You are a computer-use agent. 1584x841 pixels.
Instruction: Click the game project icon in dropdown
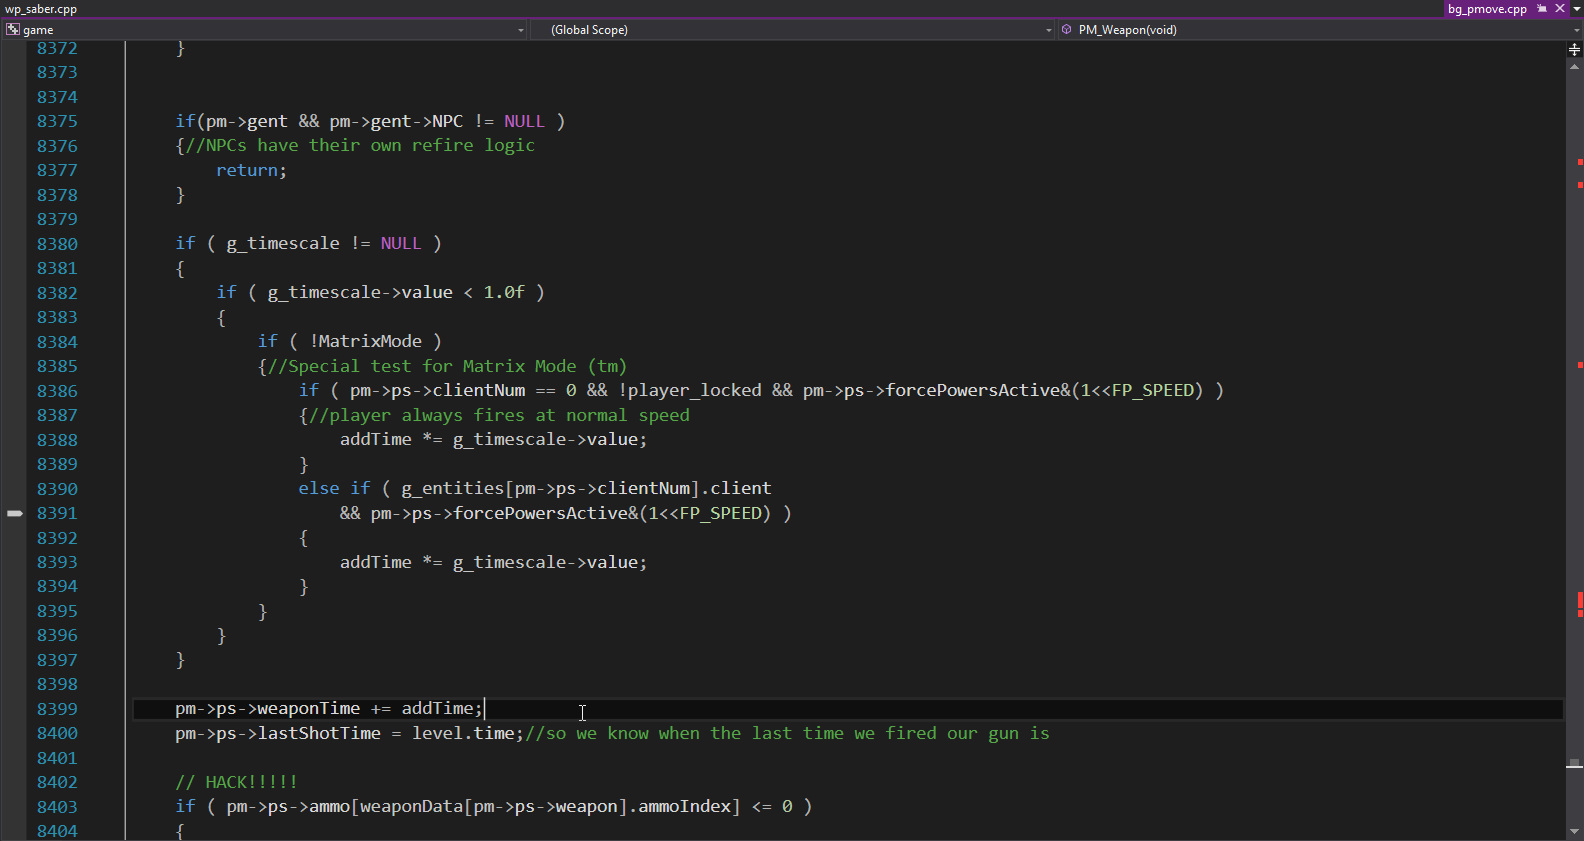[x=13, y=30]
